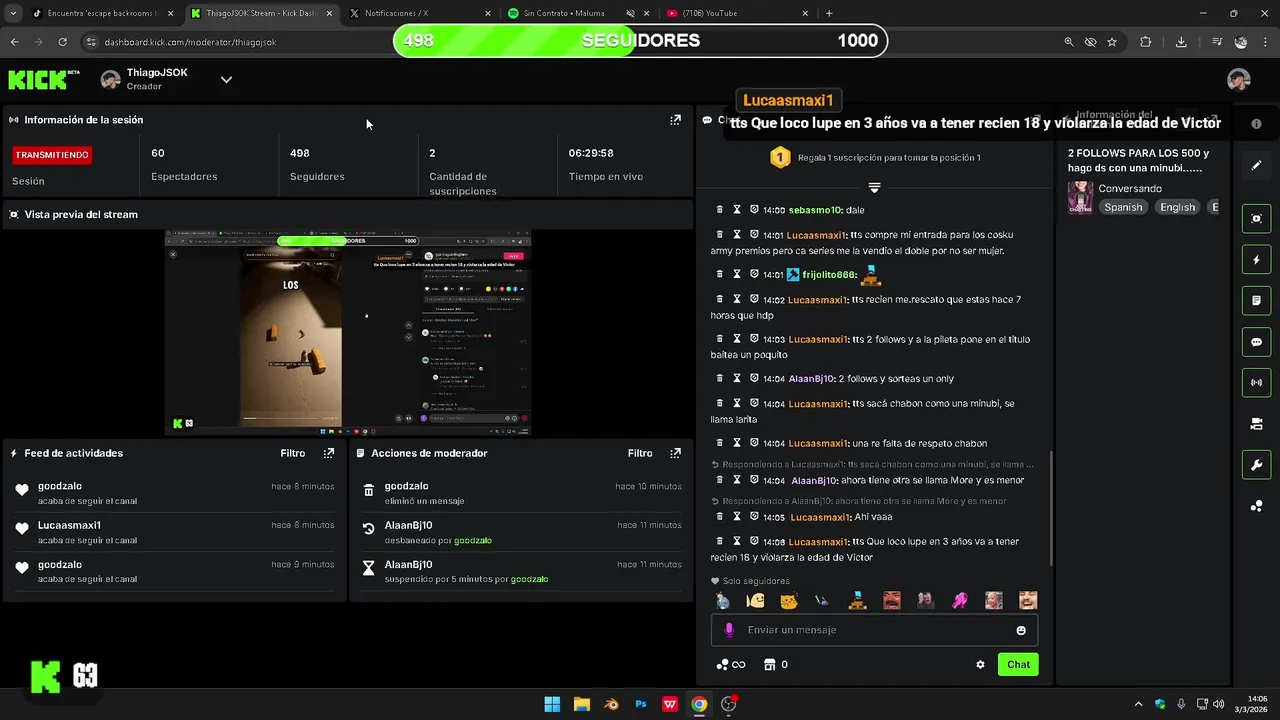Toggle moderator actions panel via document icon
The height and width of the screenshot is (720, 1280).
1256,300
